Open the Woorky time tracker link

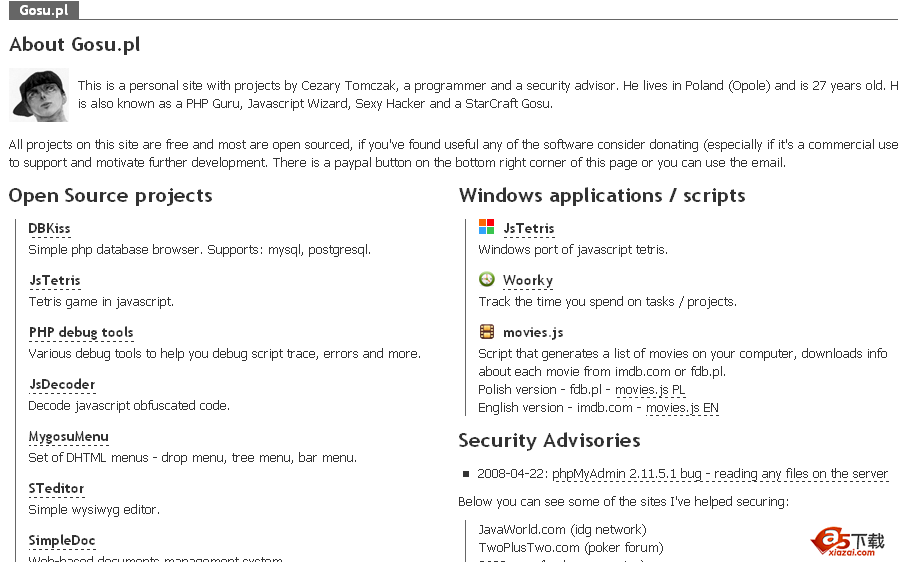[527, 281]
